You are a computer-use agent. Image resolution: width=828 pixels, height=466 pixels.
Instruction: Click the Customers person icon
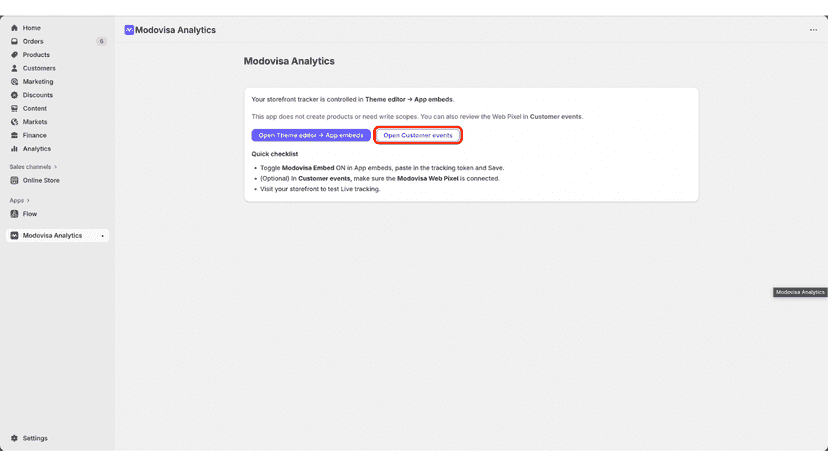tap(14, 68)
